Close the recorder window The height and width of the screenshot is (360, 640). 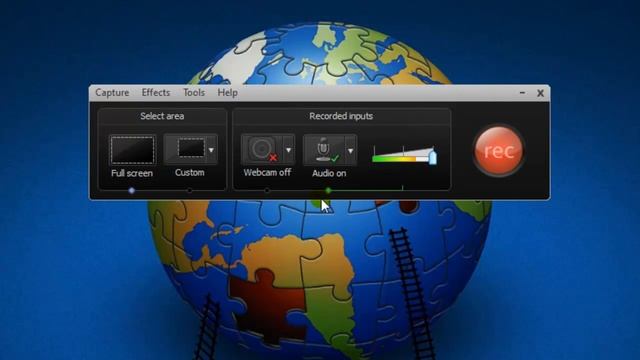point(540,93)
